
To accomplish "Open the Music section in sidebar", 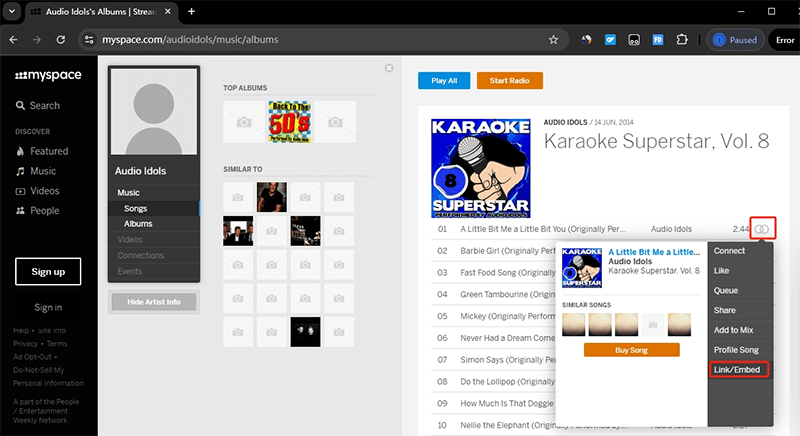I will 36,171.
